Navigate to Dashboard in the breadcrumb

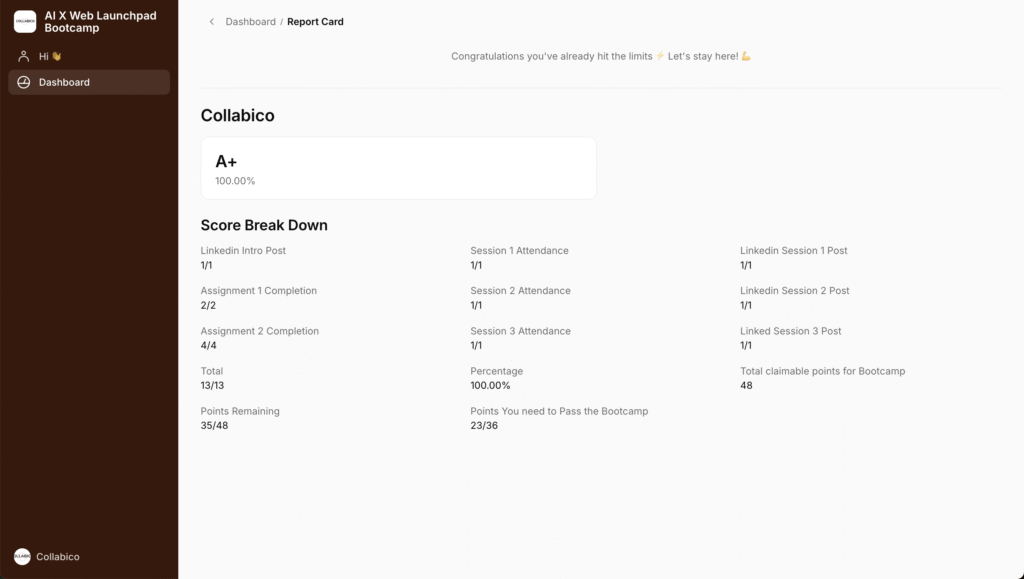(x=250, y=22)
